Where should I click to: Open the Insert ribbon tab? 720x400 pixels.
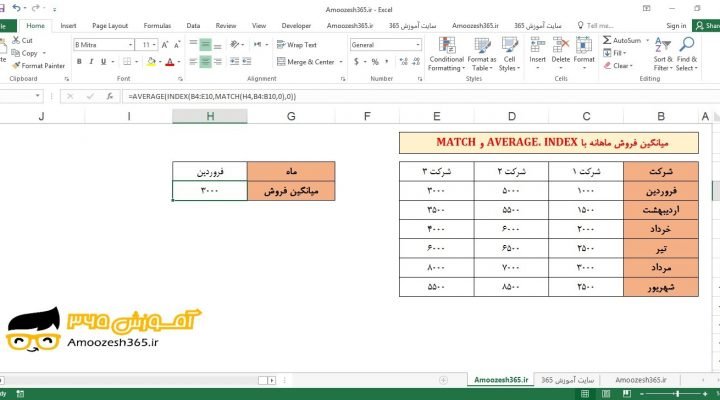tap(68, 26)
